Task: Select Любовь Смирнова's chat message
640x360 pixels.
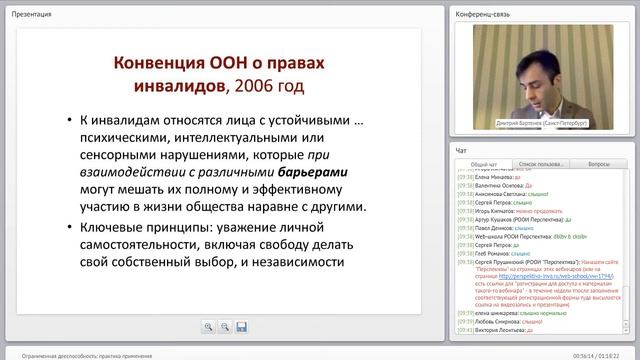Action: coord(500,322)
